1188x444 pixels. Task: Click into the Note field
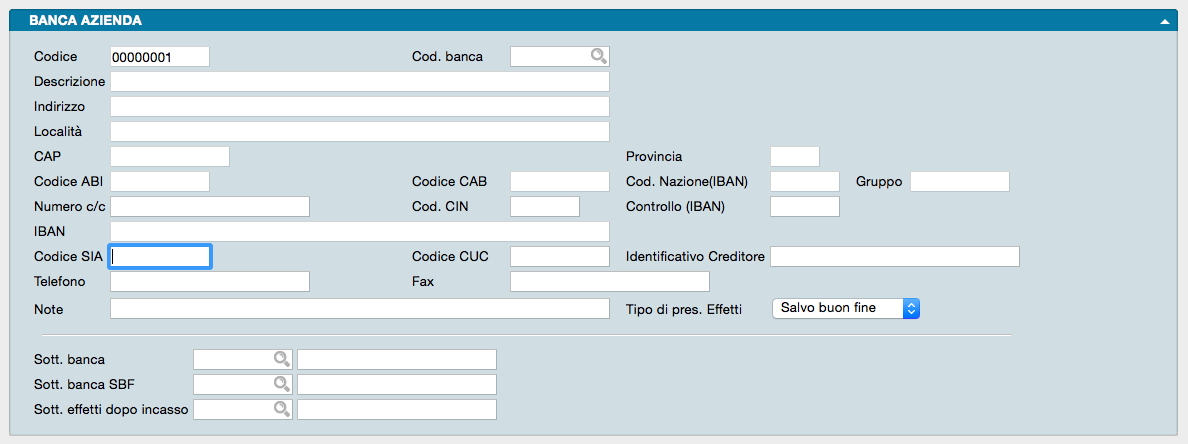[x=359, y=309]
